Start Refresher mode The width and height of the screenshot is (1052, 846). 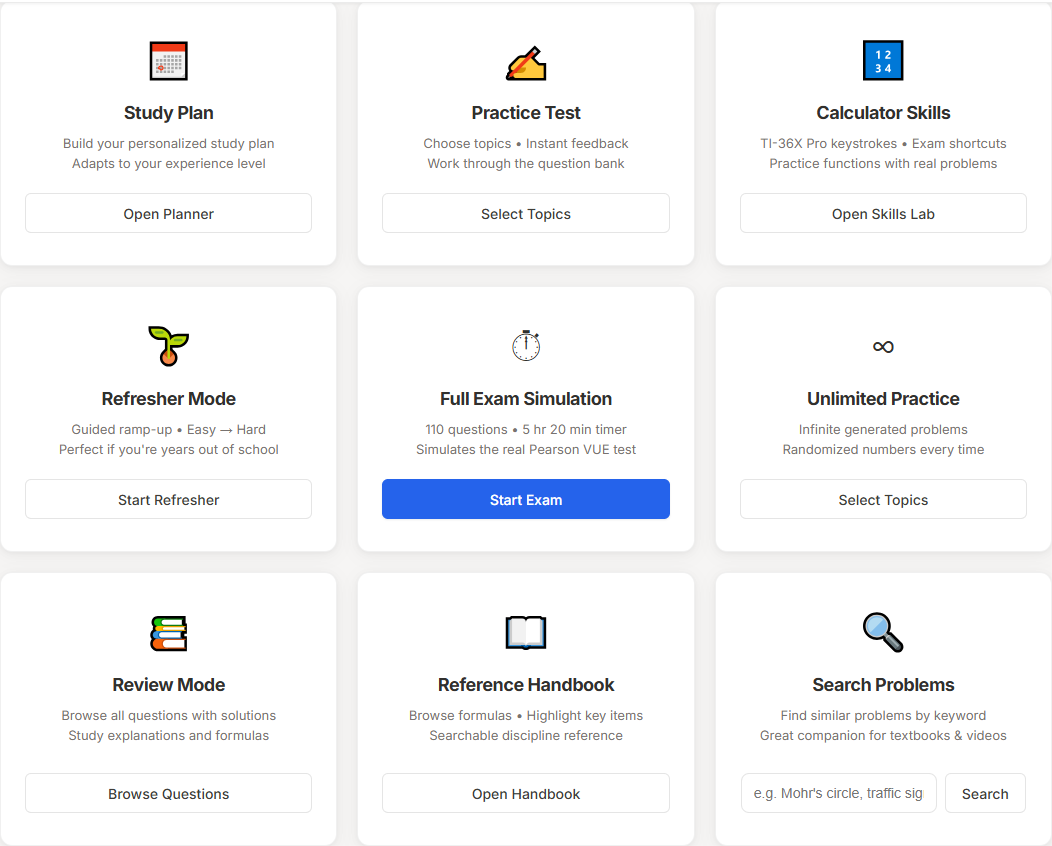[x=168, y=499]
